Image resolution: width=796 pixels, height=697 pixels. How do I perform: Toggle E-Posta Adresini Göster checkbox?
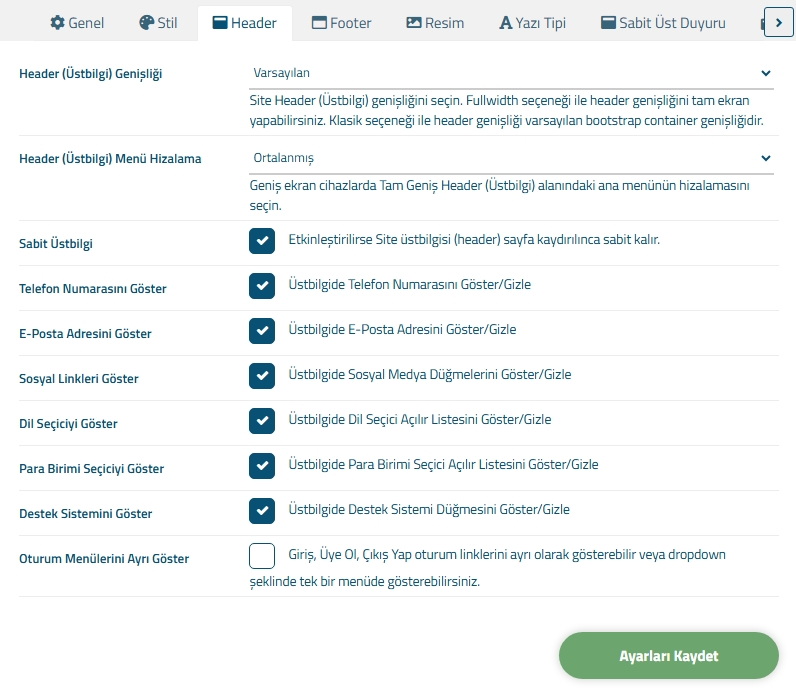coord(262,331)
